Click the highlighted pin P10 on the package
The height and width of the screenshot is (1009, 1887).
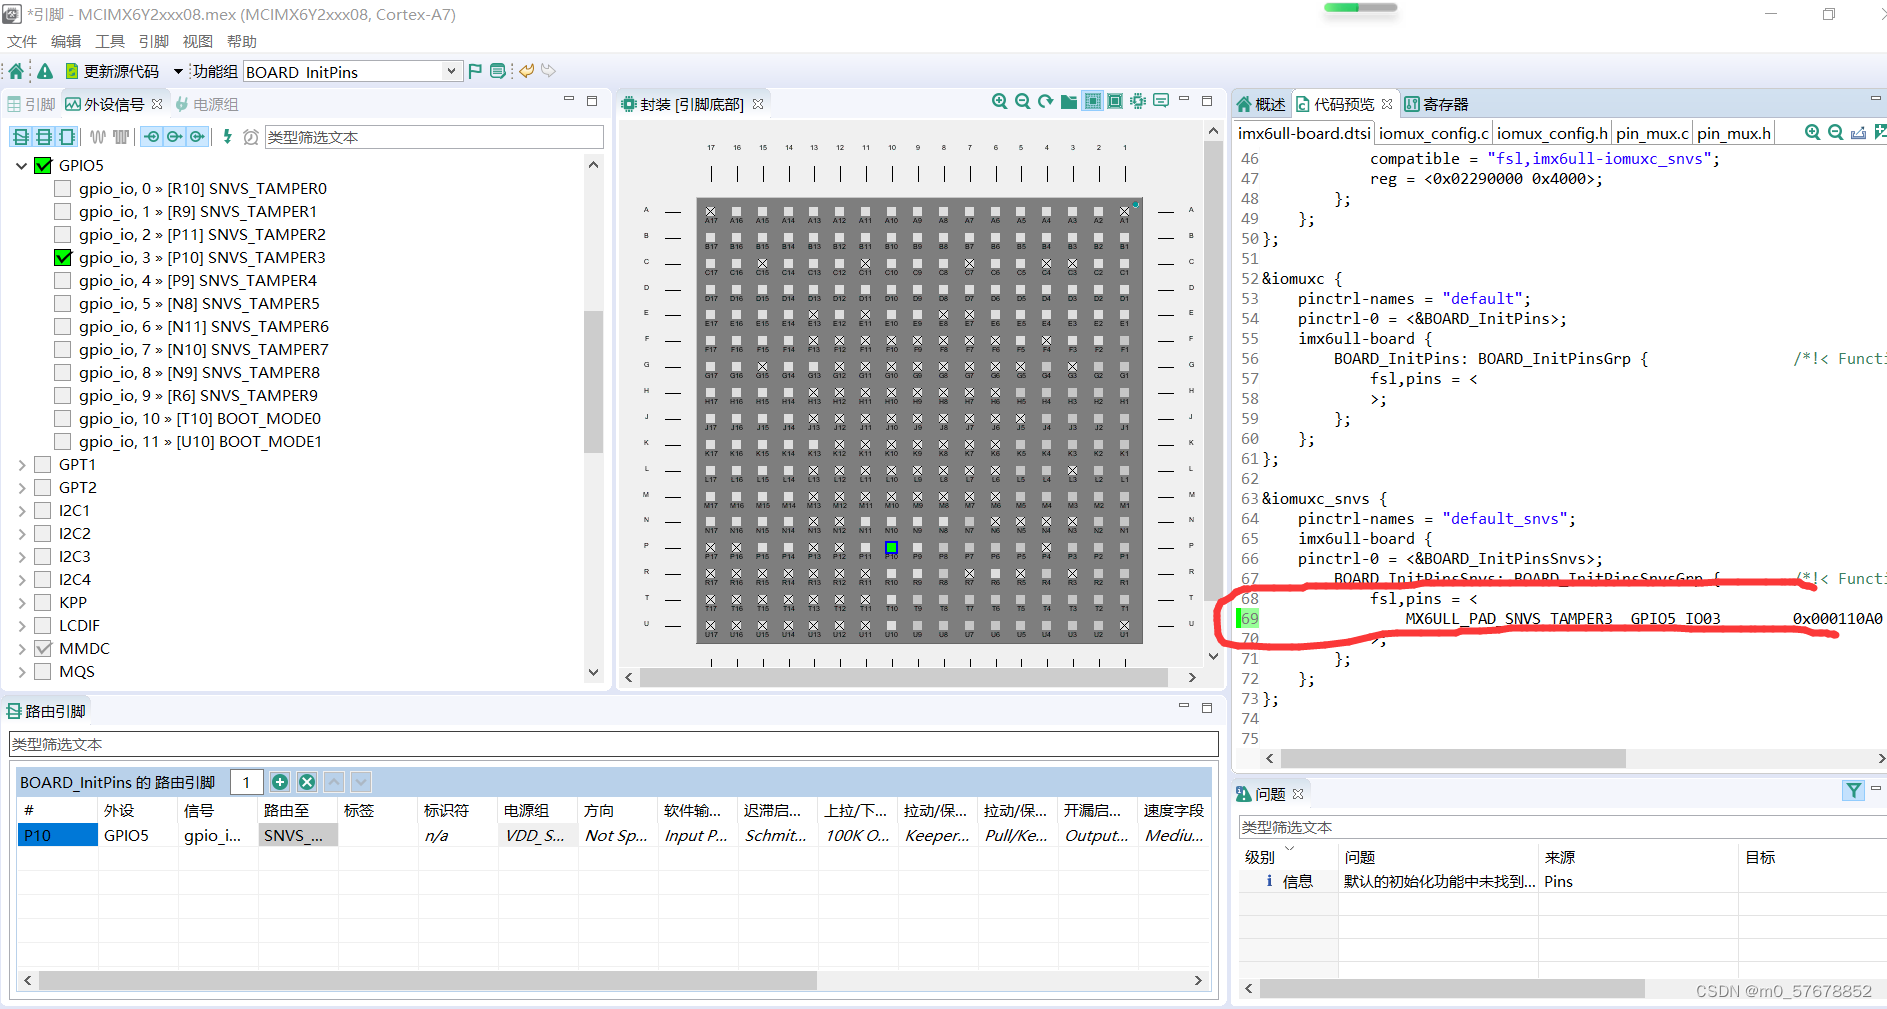pyautogui.click(x=891, y=547)
